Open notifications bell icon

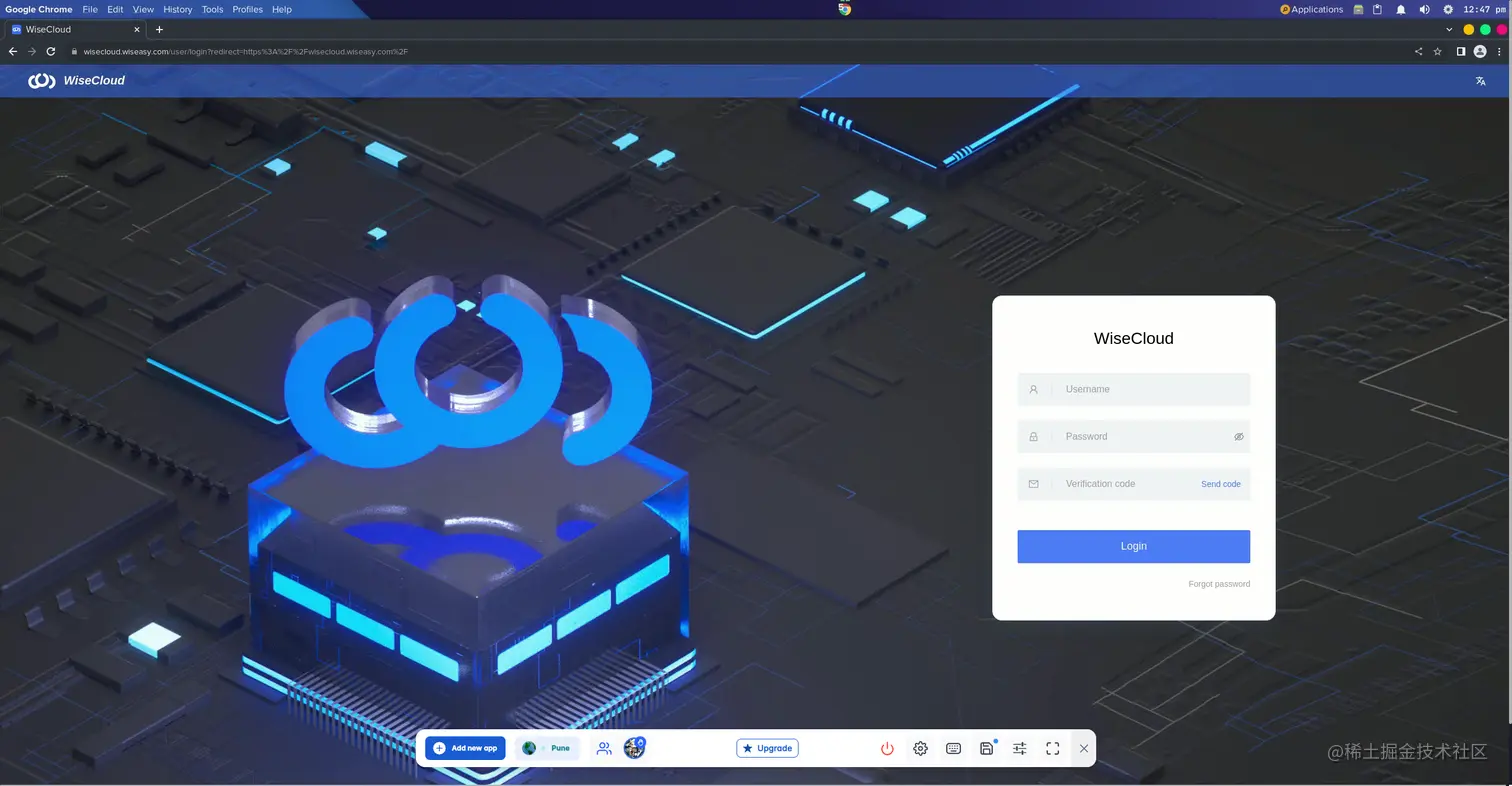(1401, 9)
